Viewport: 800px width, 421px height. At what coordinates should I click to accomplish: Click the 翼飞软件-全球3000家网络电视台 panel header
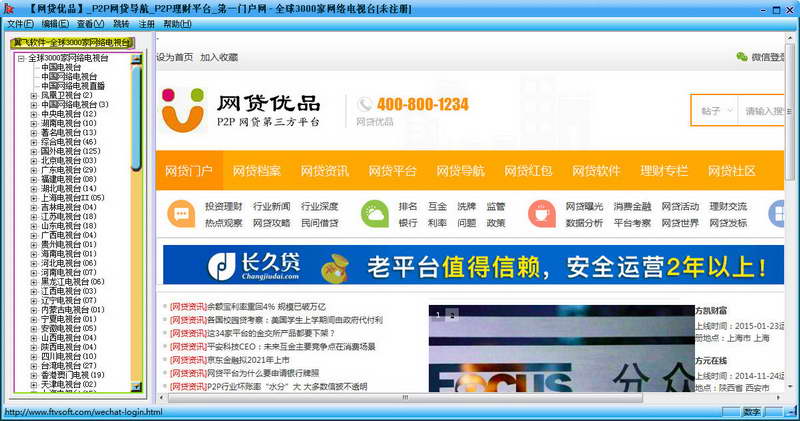coord(72,43)
